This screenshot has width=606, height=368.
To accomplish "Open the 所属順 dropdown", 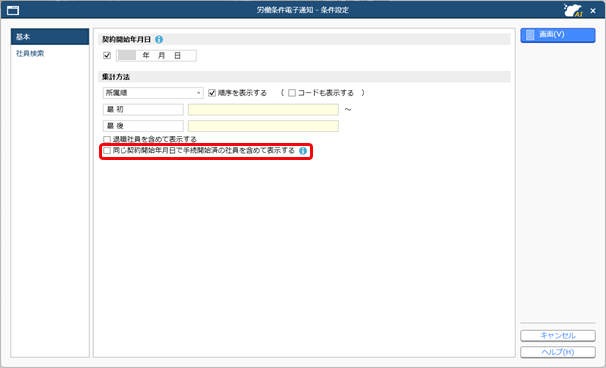I will (x=153, y=93).
